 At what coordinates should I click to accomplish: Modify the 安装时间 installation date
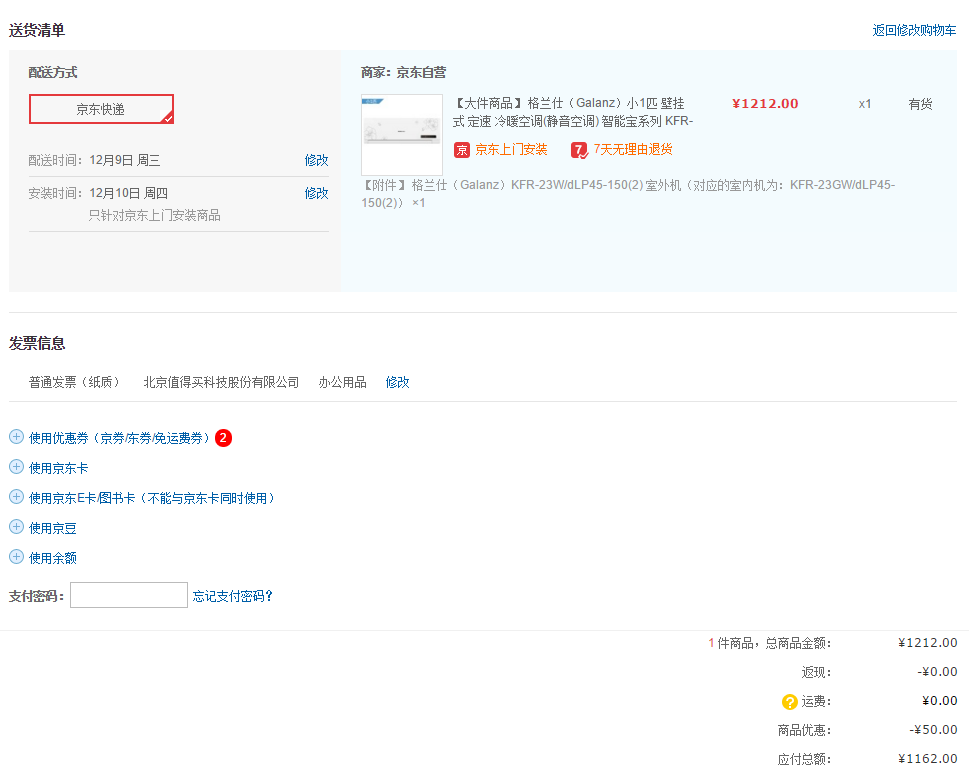click(316, 193)
